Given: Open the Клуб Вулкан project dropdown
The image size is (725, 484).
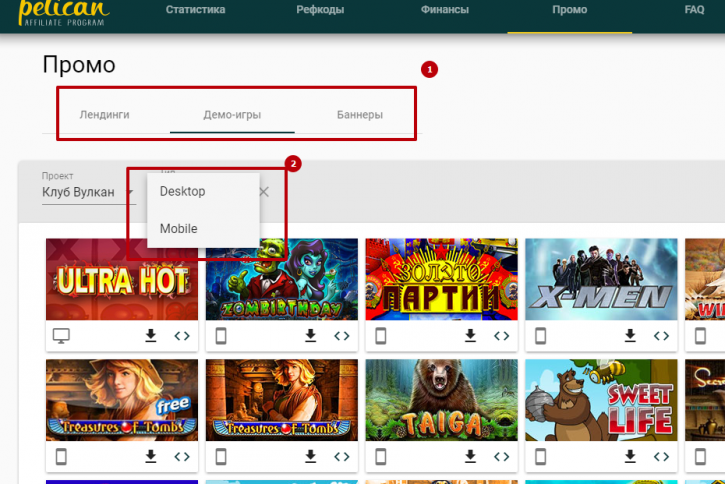Looking at the screenshot, I should click(x=88, y=192).
